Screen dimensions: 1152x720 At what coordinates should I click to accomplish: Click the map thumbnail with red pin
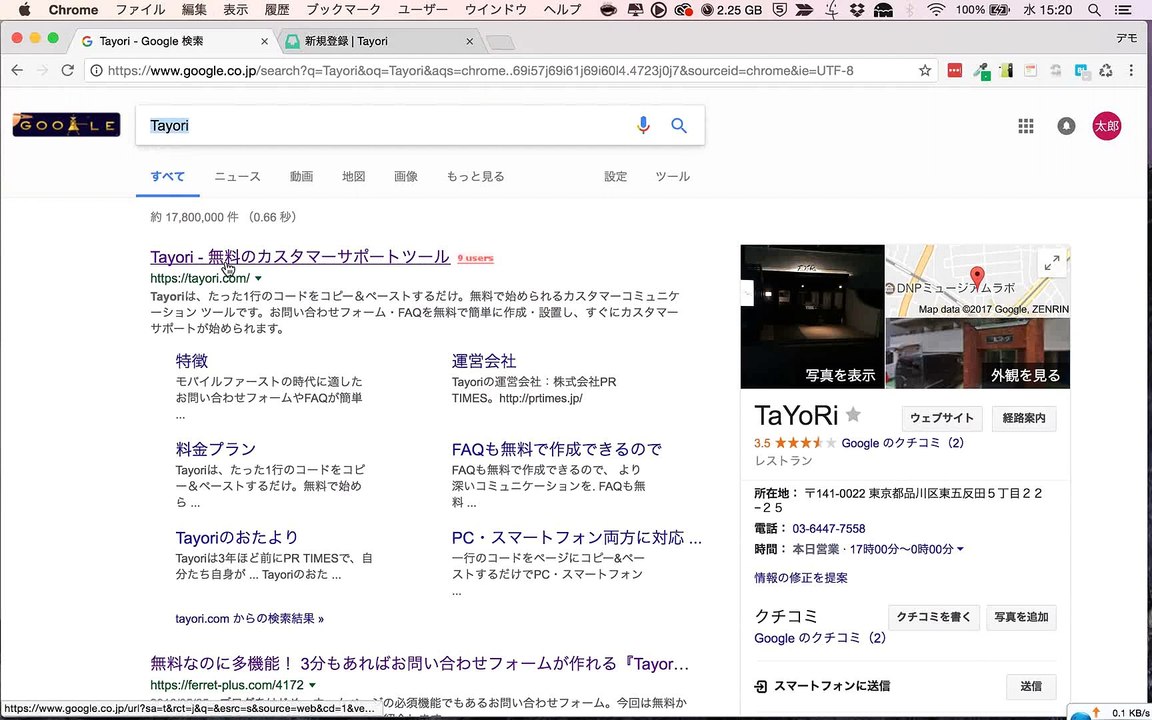tap(978, 281)
